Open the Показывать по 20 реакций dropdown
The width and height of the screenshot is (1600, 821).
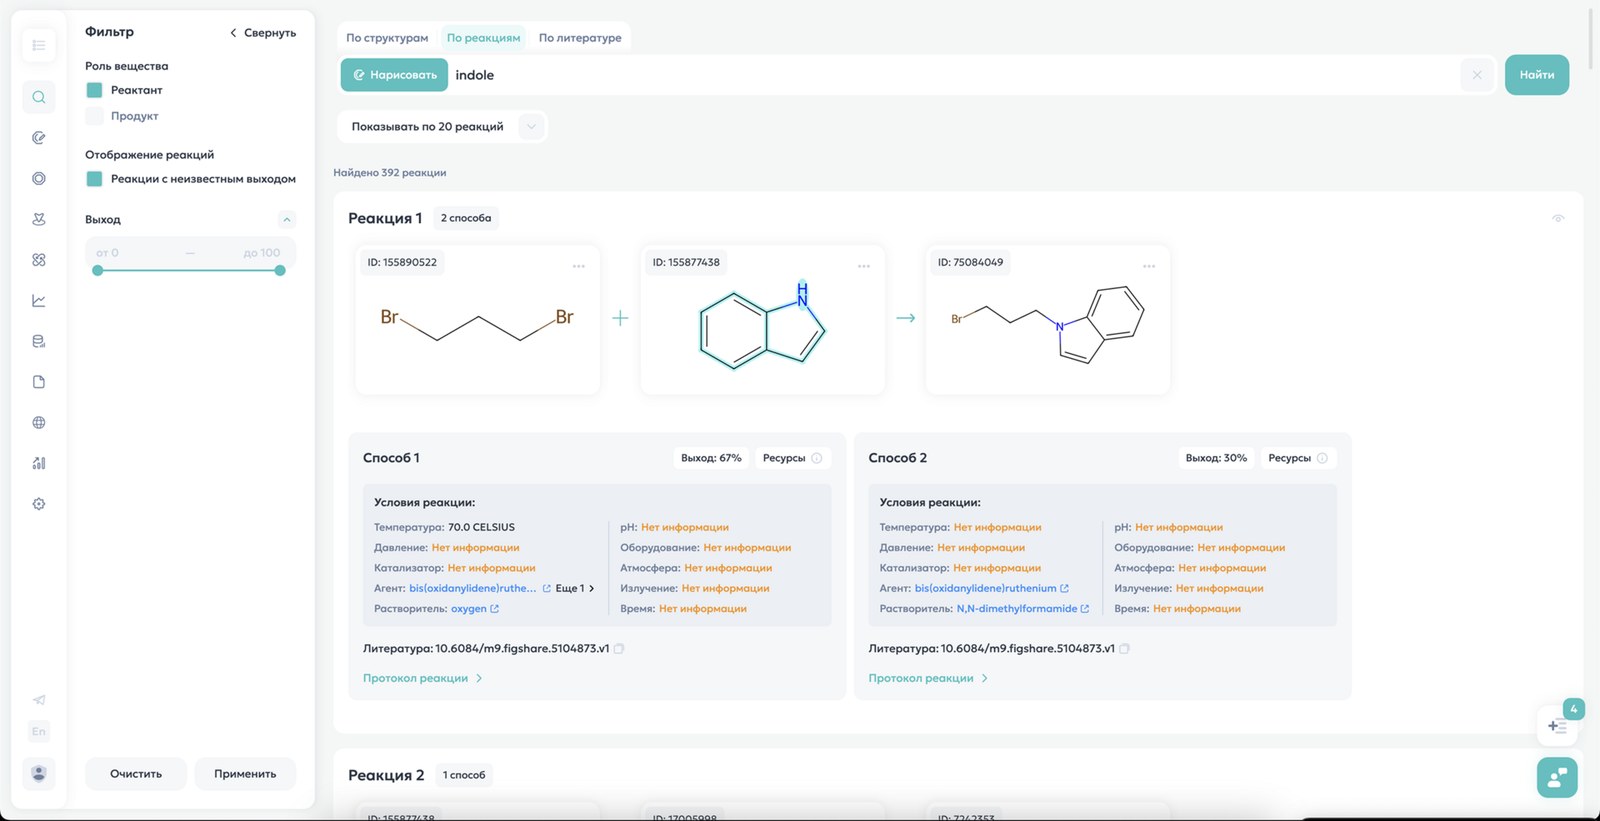click(442, 127)
